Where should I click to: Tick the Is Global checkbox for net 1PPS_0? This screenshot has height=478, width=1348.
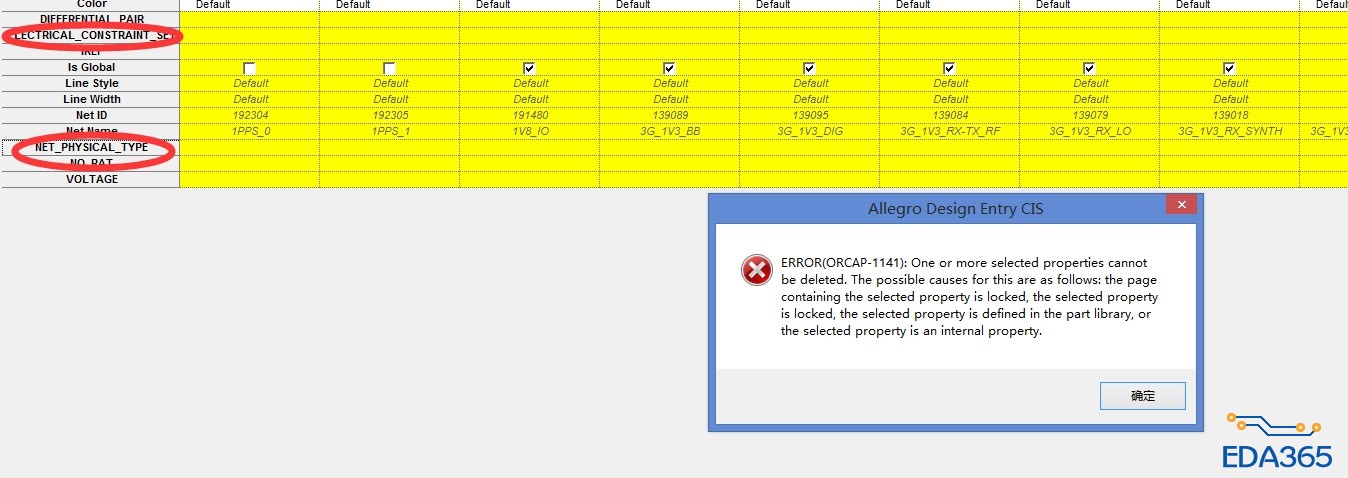[249, 67]
